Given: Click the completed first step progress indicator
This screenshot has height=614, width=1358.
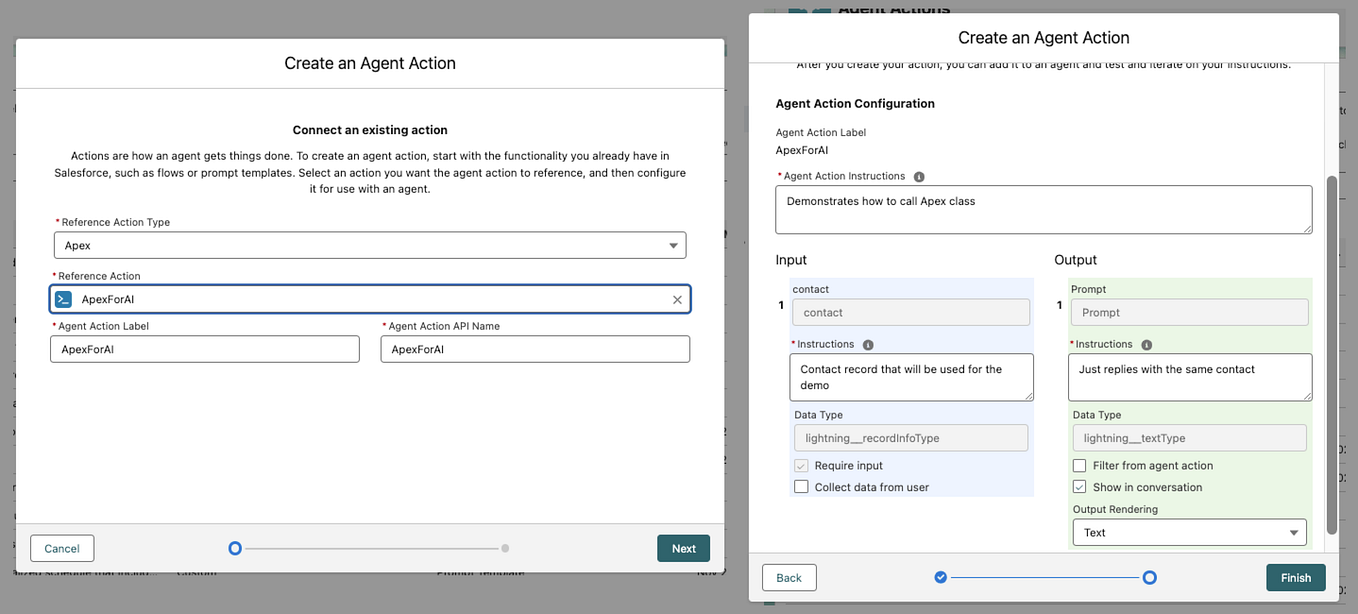Looking at the screenshot, I should pos(940,577).
